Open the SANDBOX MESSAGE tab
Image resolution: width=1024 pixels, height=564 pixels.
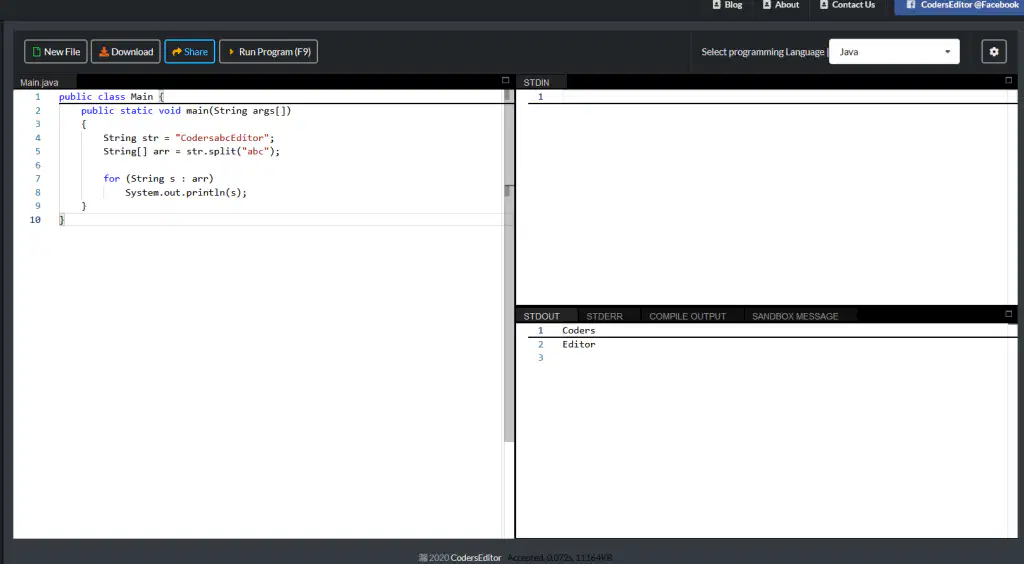click(795, 316)
